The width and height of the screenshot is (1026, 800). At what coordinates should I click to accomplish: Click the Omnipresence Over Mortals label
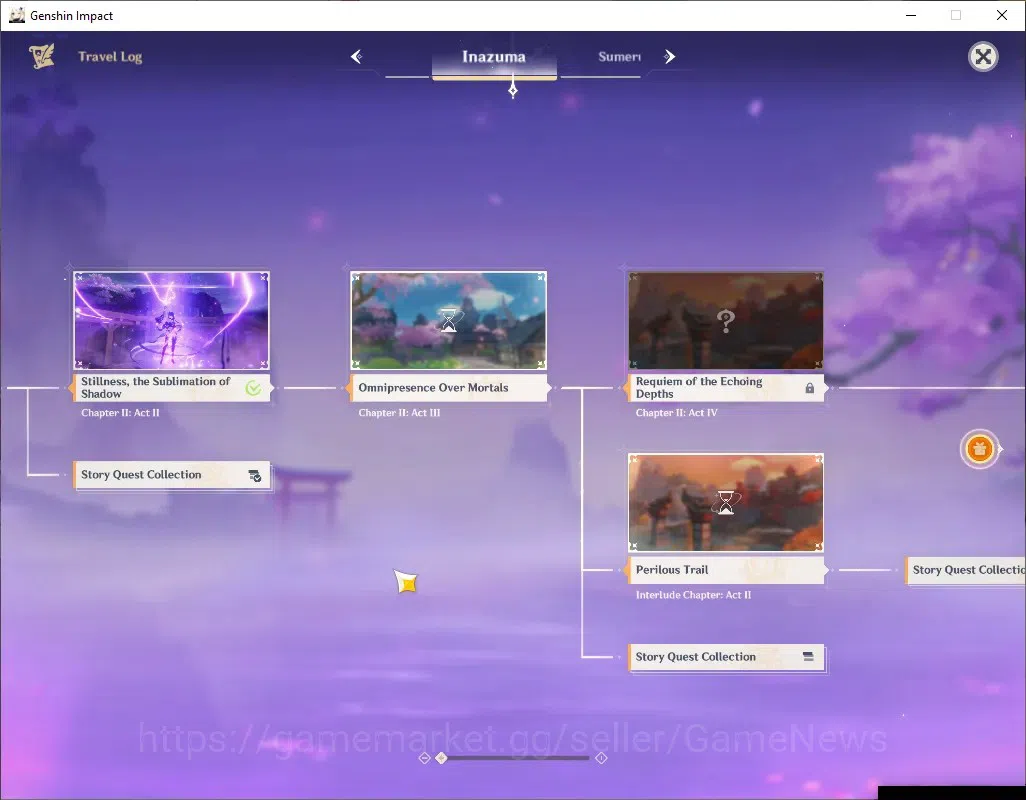pyautogui.click(x=449, y=388)
